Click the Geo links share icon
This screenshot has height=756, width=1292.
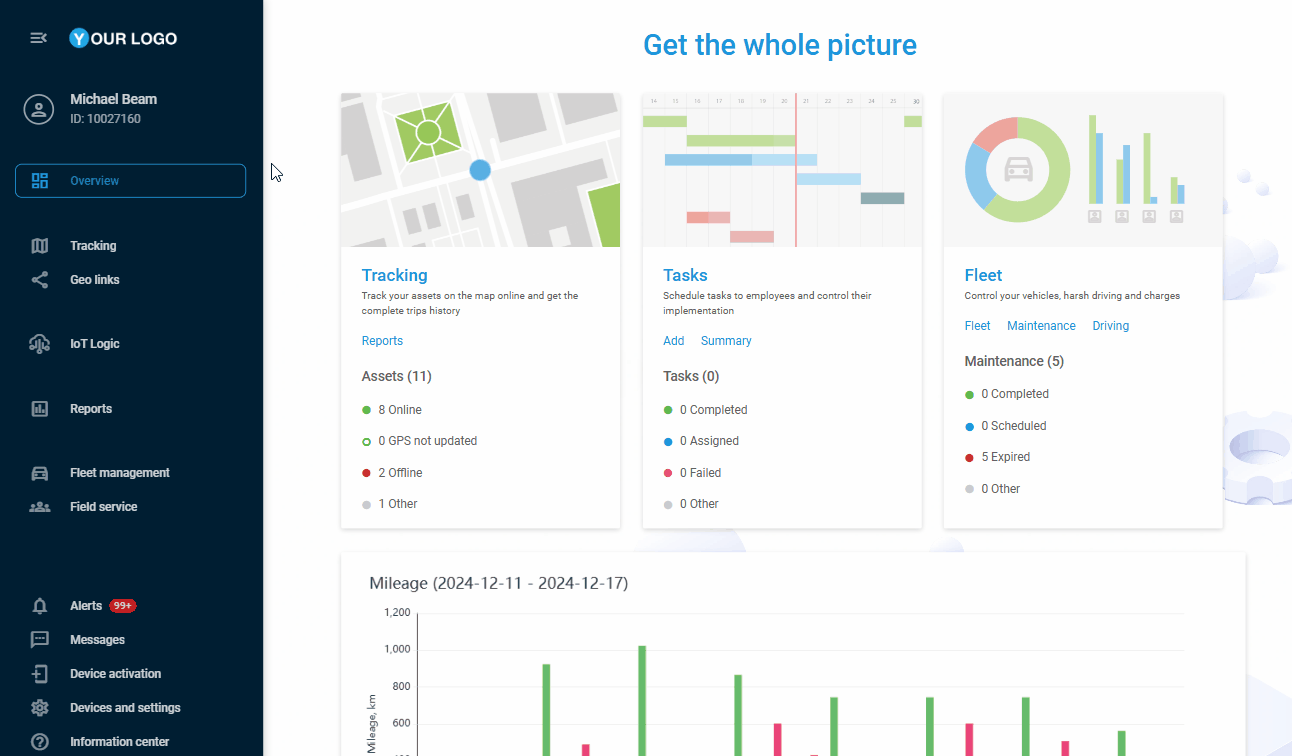(x=40, y=280)
